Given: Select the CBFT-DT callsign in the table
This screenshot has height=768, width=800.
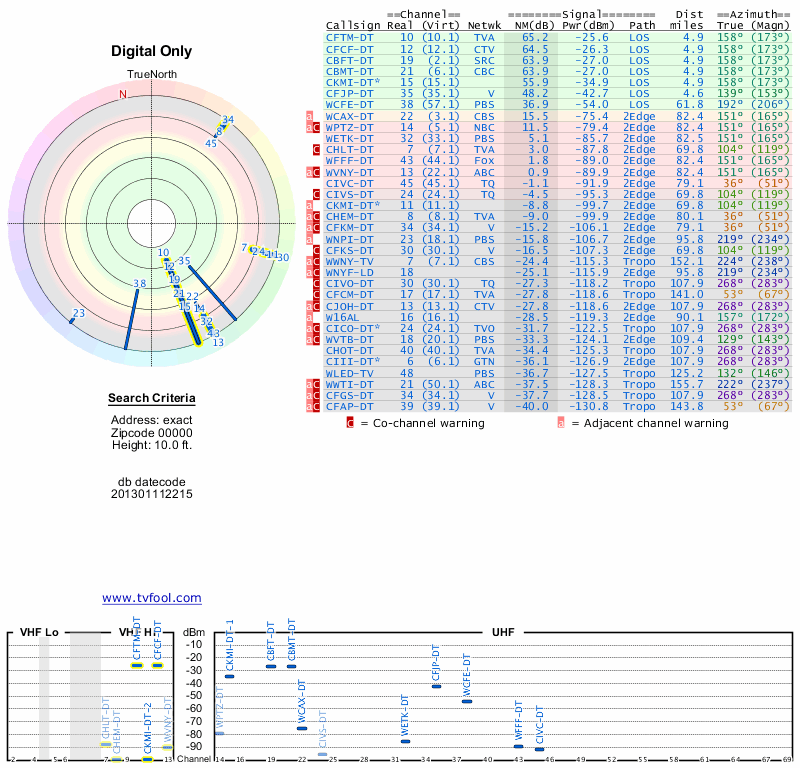Looking at the screenshot, I should (349, 60).
